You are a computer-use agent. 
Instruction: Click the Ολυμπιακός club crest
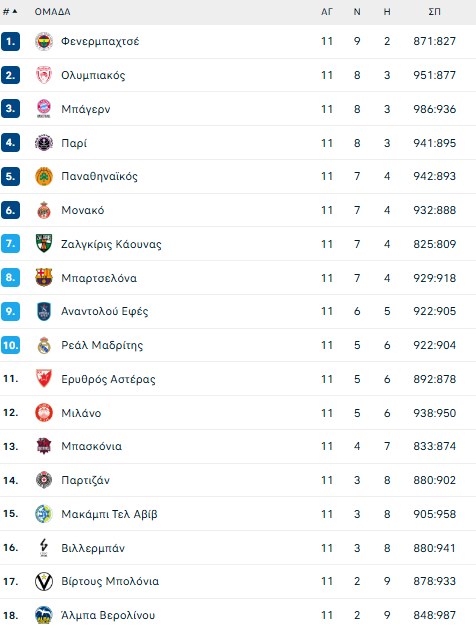point(44,75)
